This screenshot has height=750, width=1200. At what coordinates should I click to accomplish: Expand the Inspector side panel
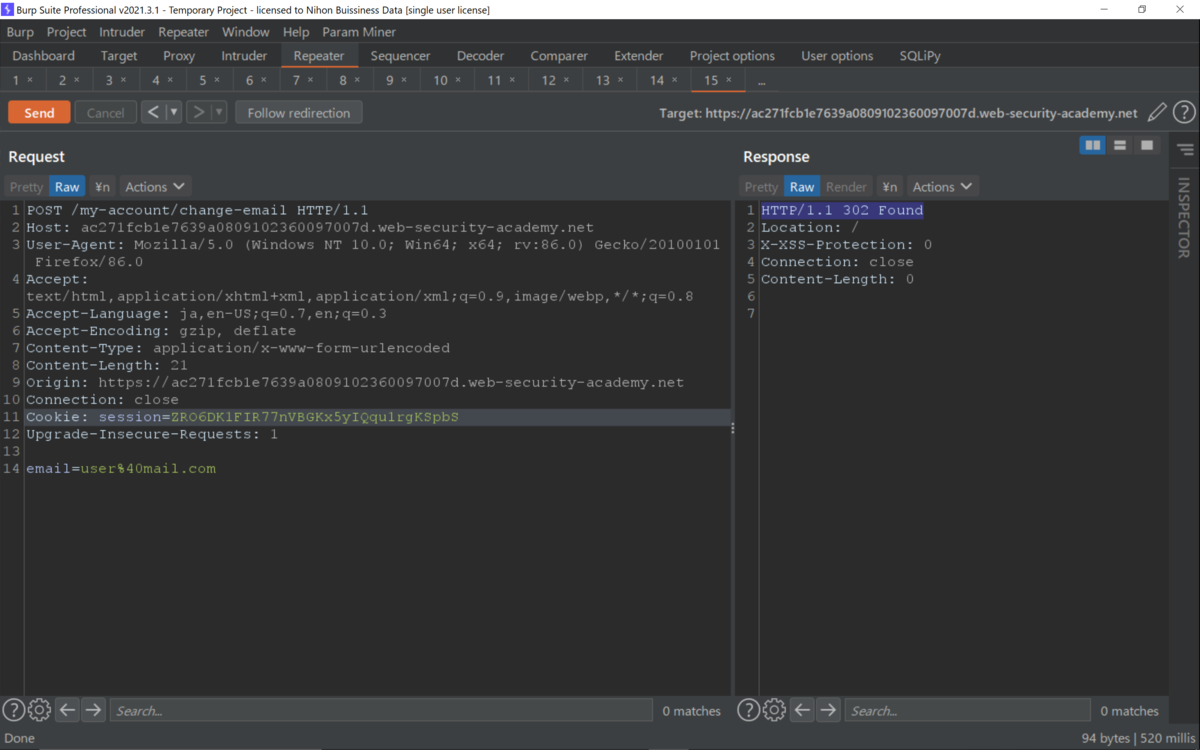[x=1184, y=218]
